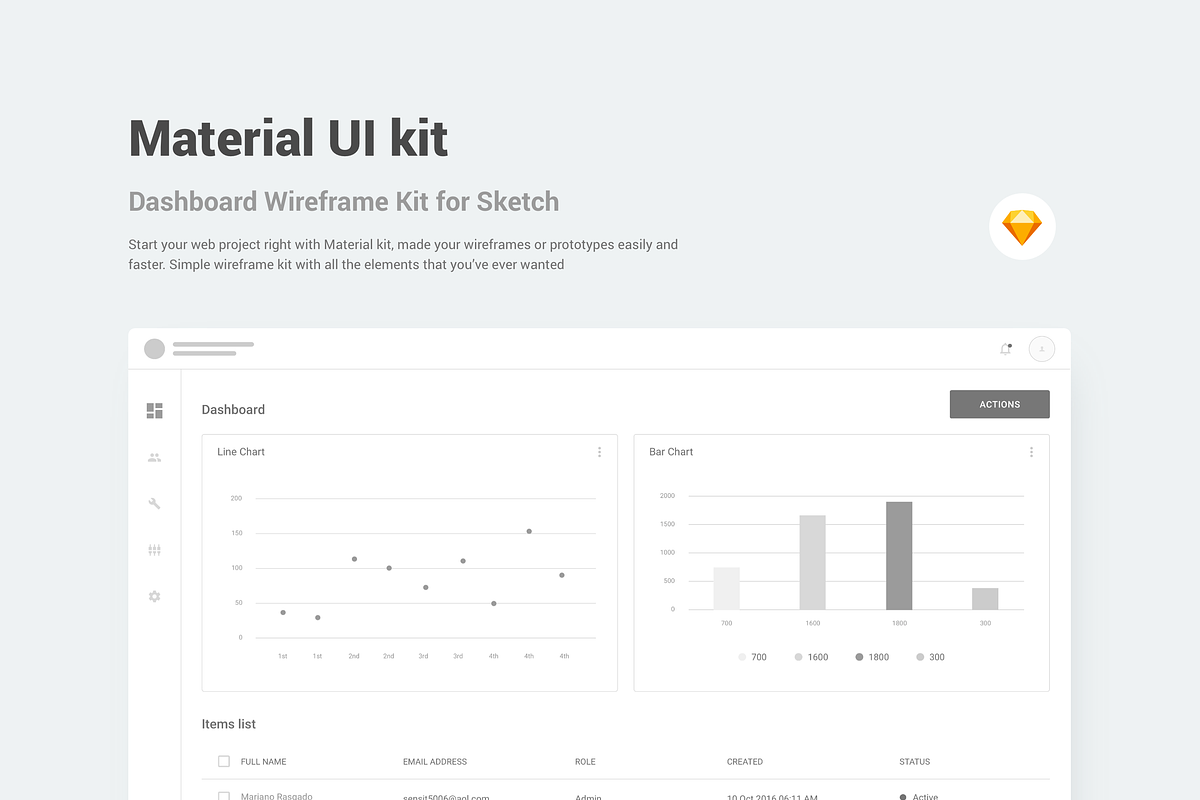
Task: Click the ACTIONS button
Action: pos(1000,404)
